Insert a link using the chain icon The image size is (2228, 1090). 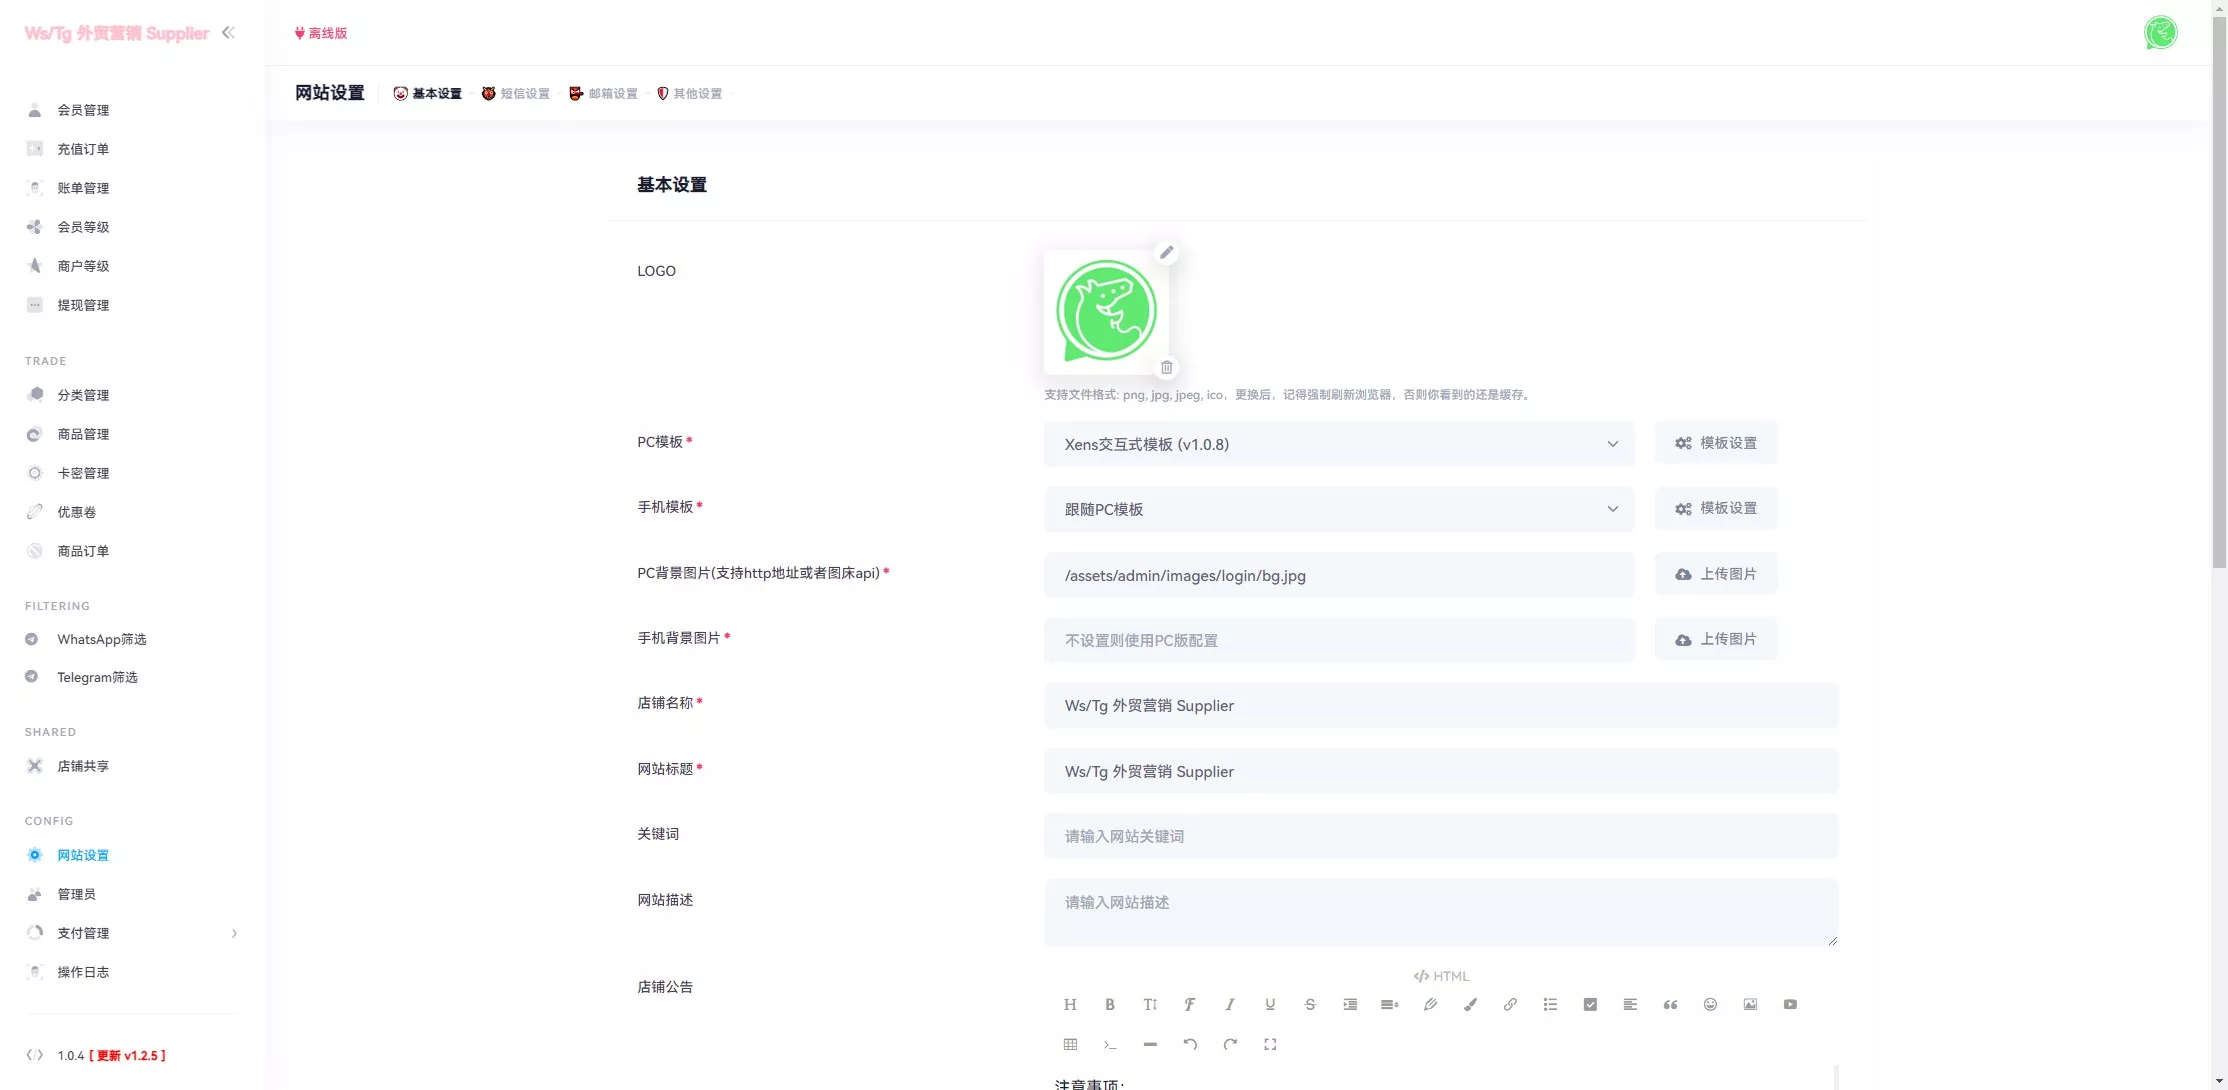coord(1510,1005)
